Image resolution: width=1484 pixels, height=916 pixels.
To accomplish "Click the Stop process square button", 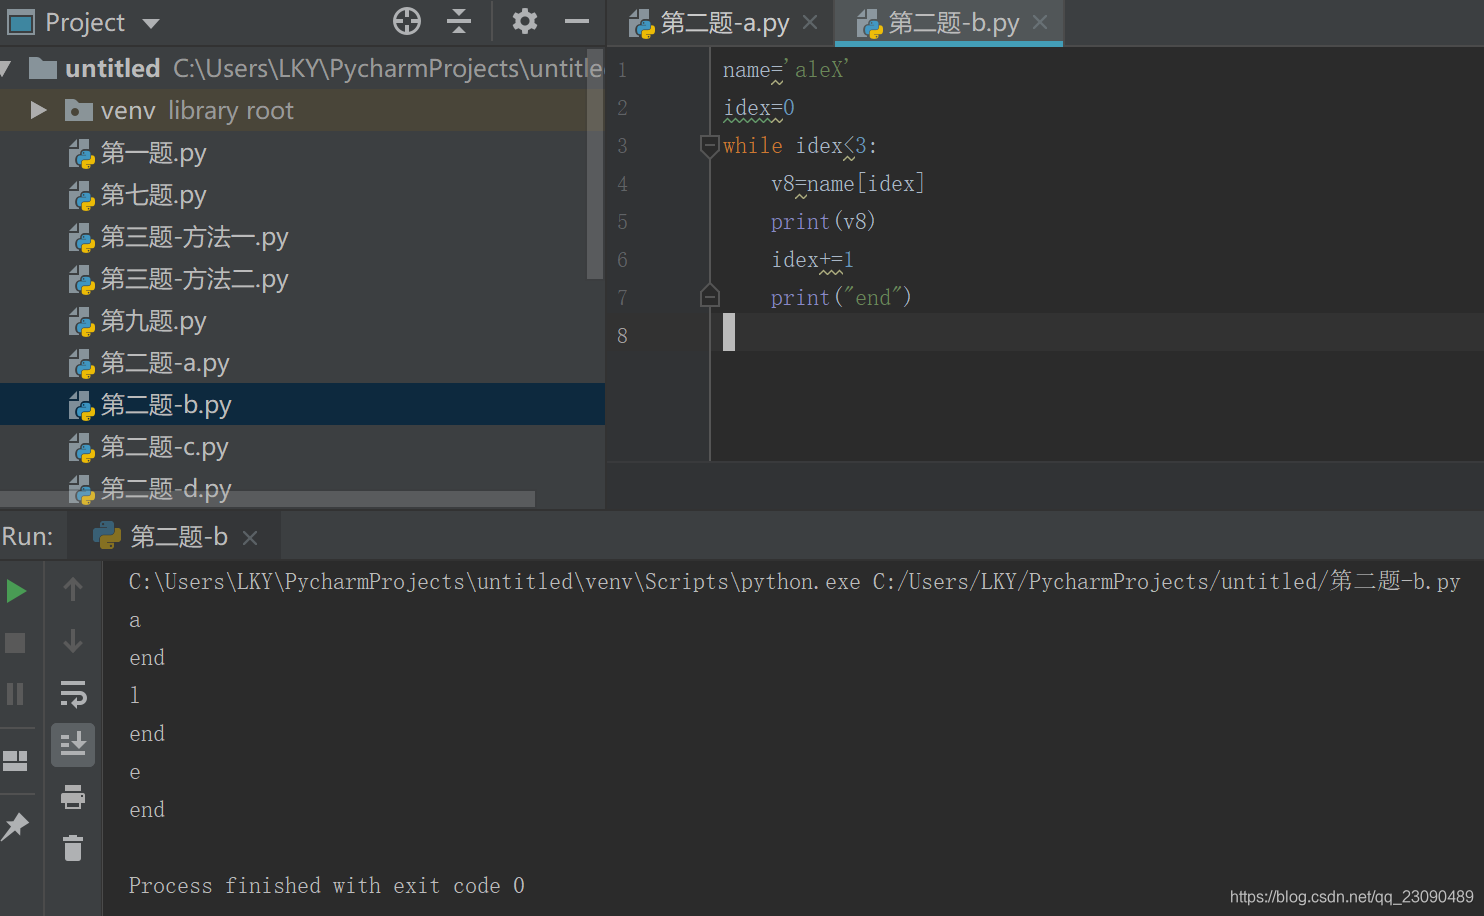I will [15, 642].
